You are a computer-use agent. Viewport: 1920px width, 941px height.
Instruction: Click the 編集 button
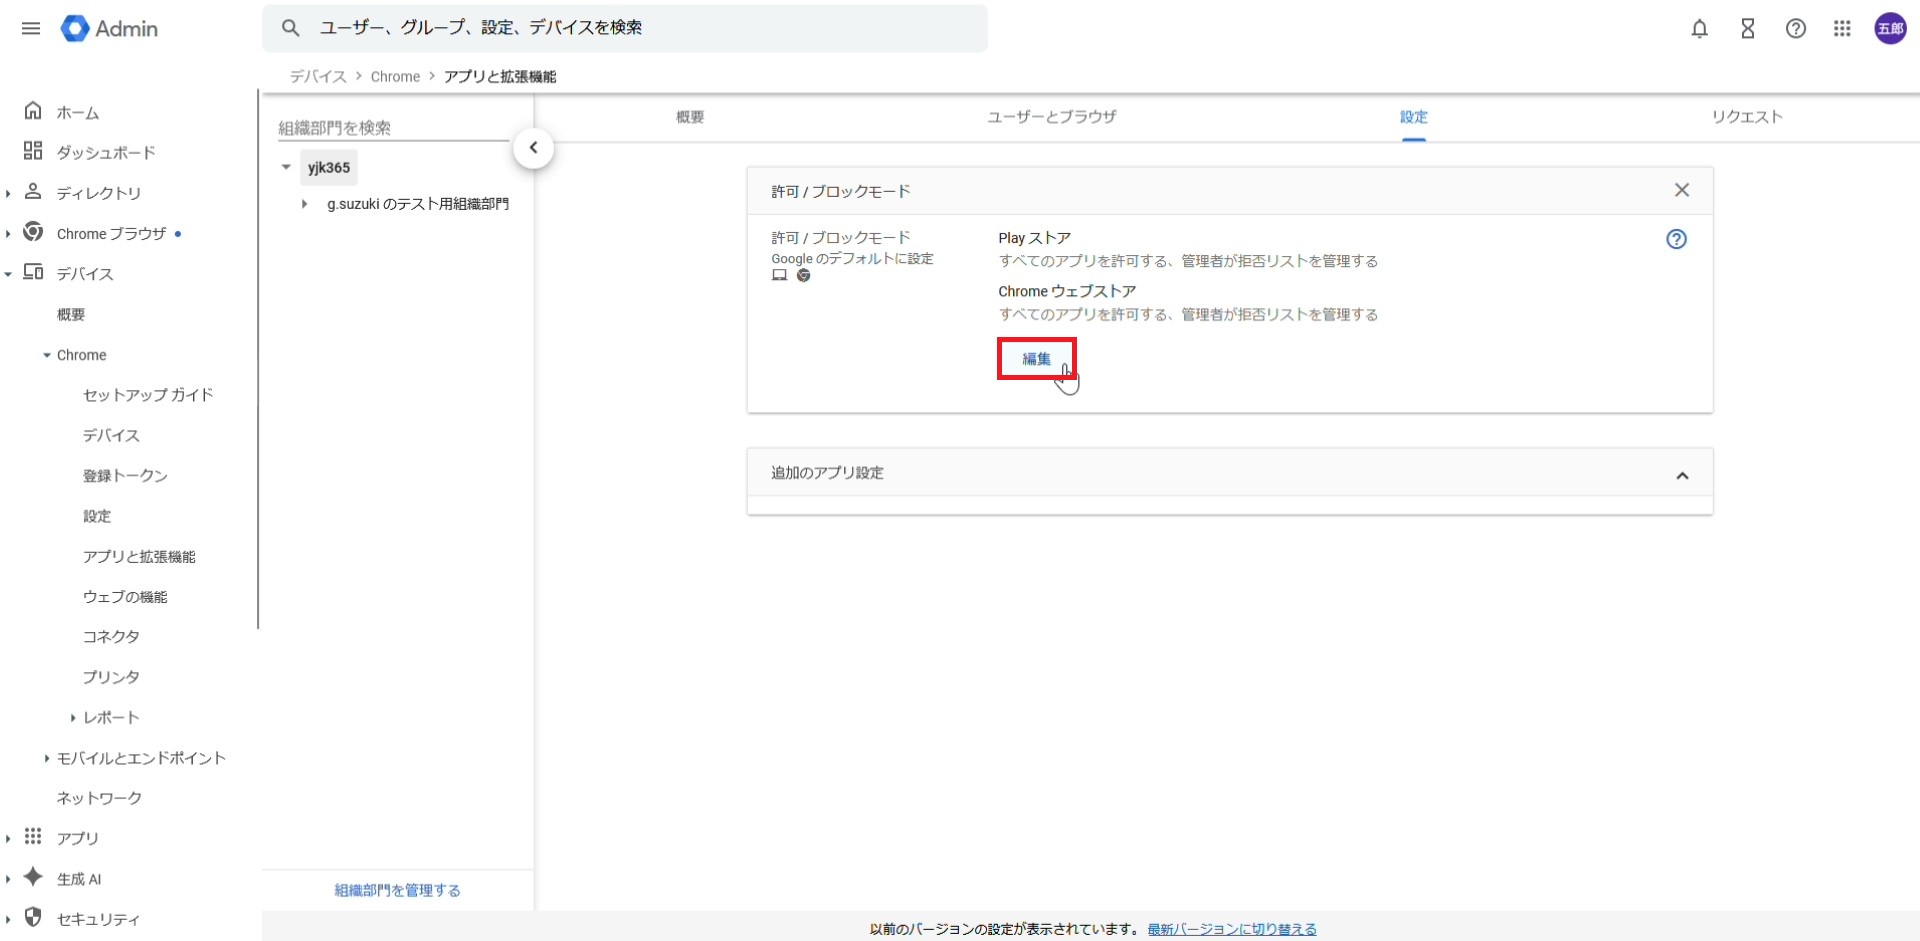click(1036, 359)
